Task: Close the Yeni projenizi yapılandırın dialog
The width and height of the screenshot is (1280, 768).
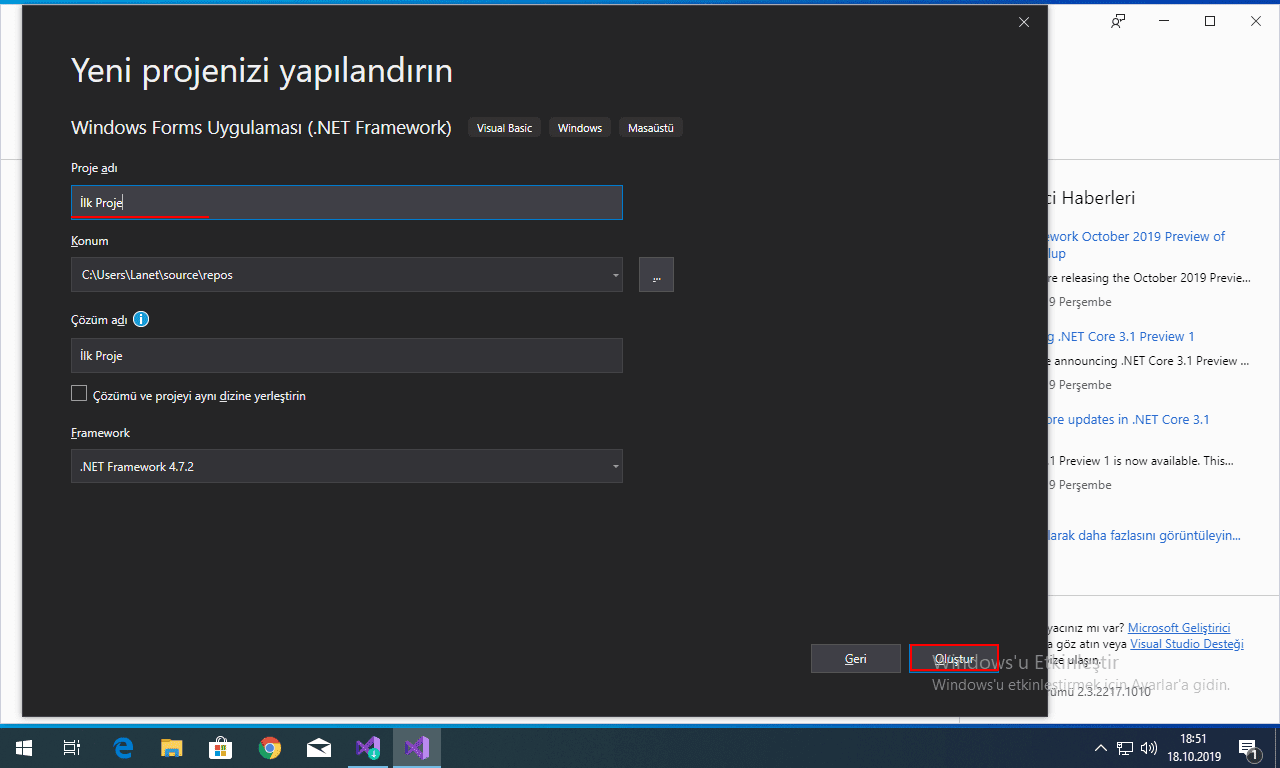Action: pyautogui.click(x=1024, y=22)
